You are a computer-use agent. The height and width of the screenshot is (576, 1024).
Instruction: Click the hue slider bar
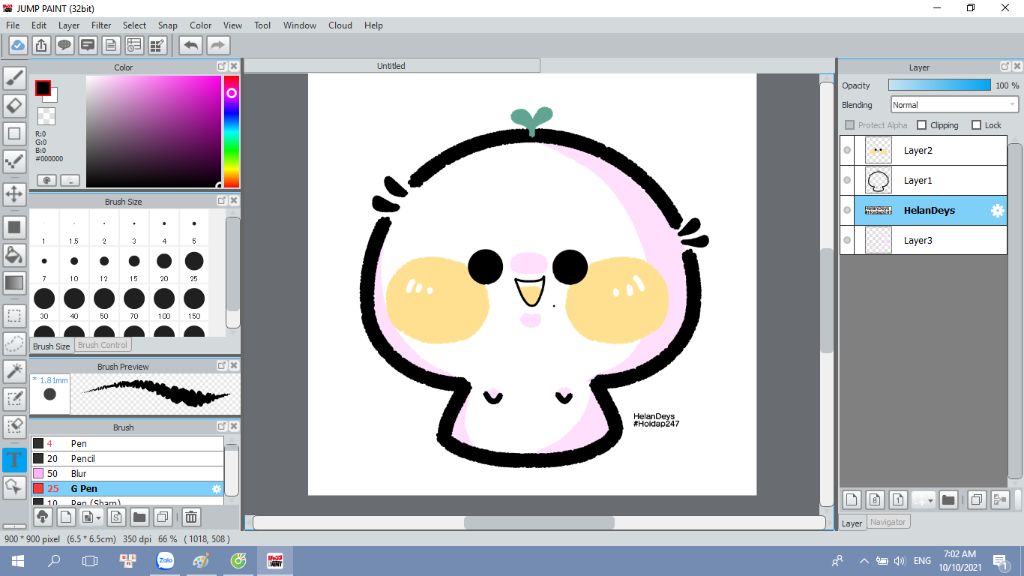point(232,131)
